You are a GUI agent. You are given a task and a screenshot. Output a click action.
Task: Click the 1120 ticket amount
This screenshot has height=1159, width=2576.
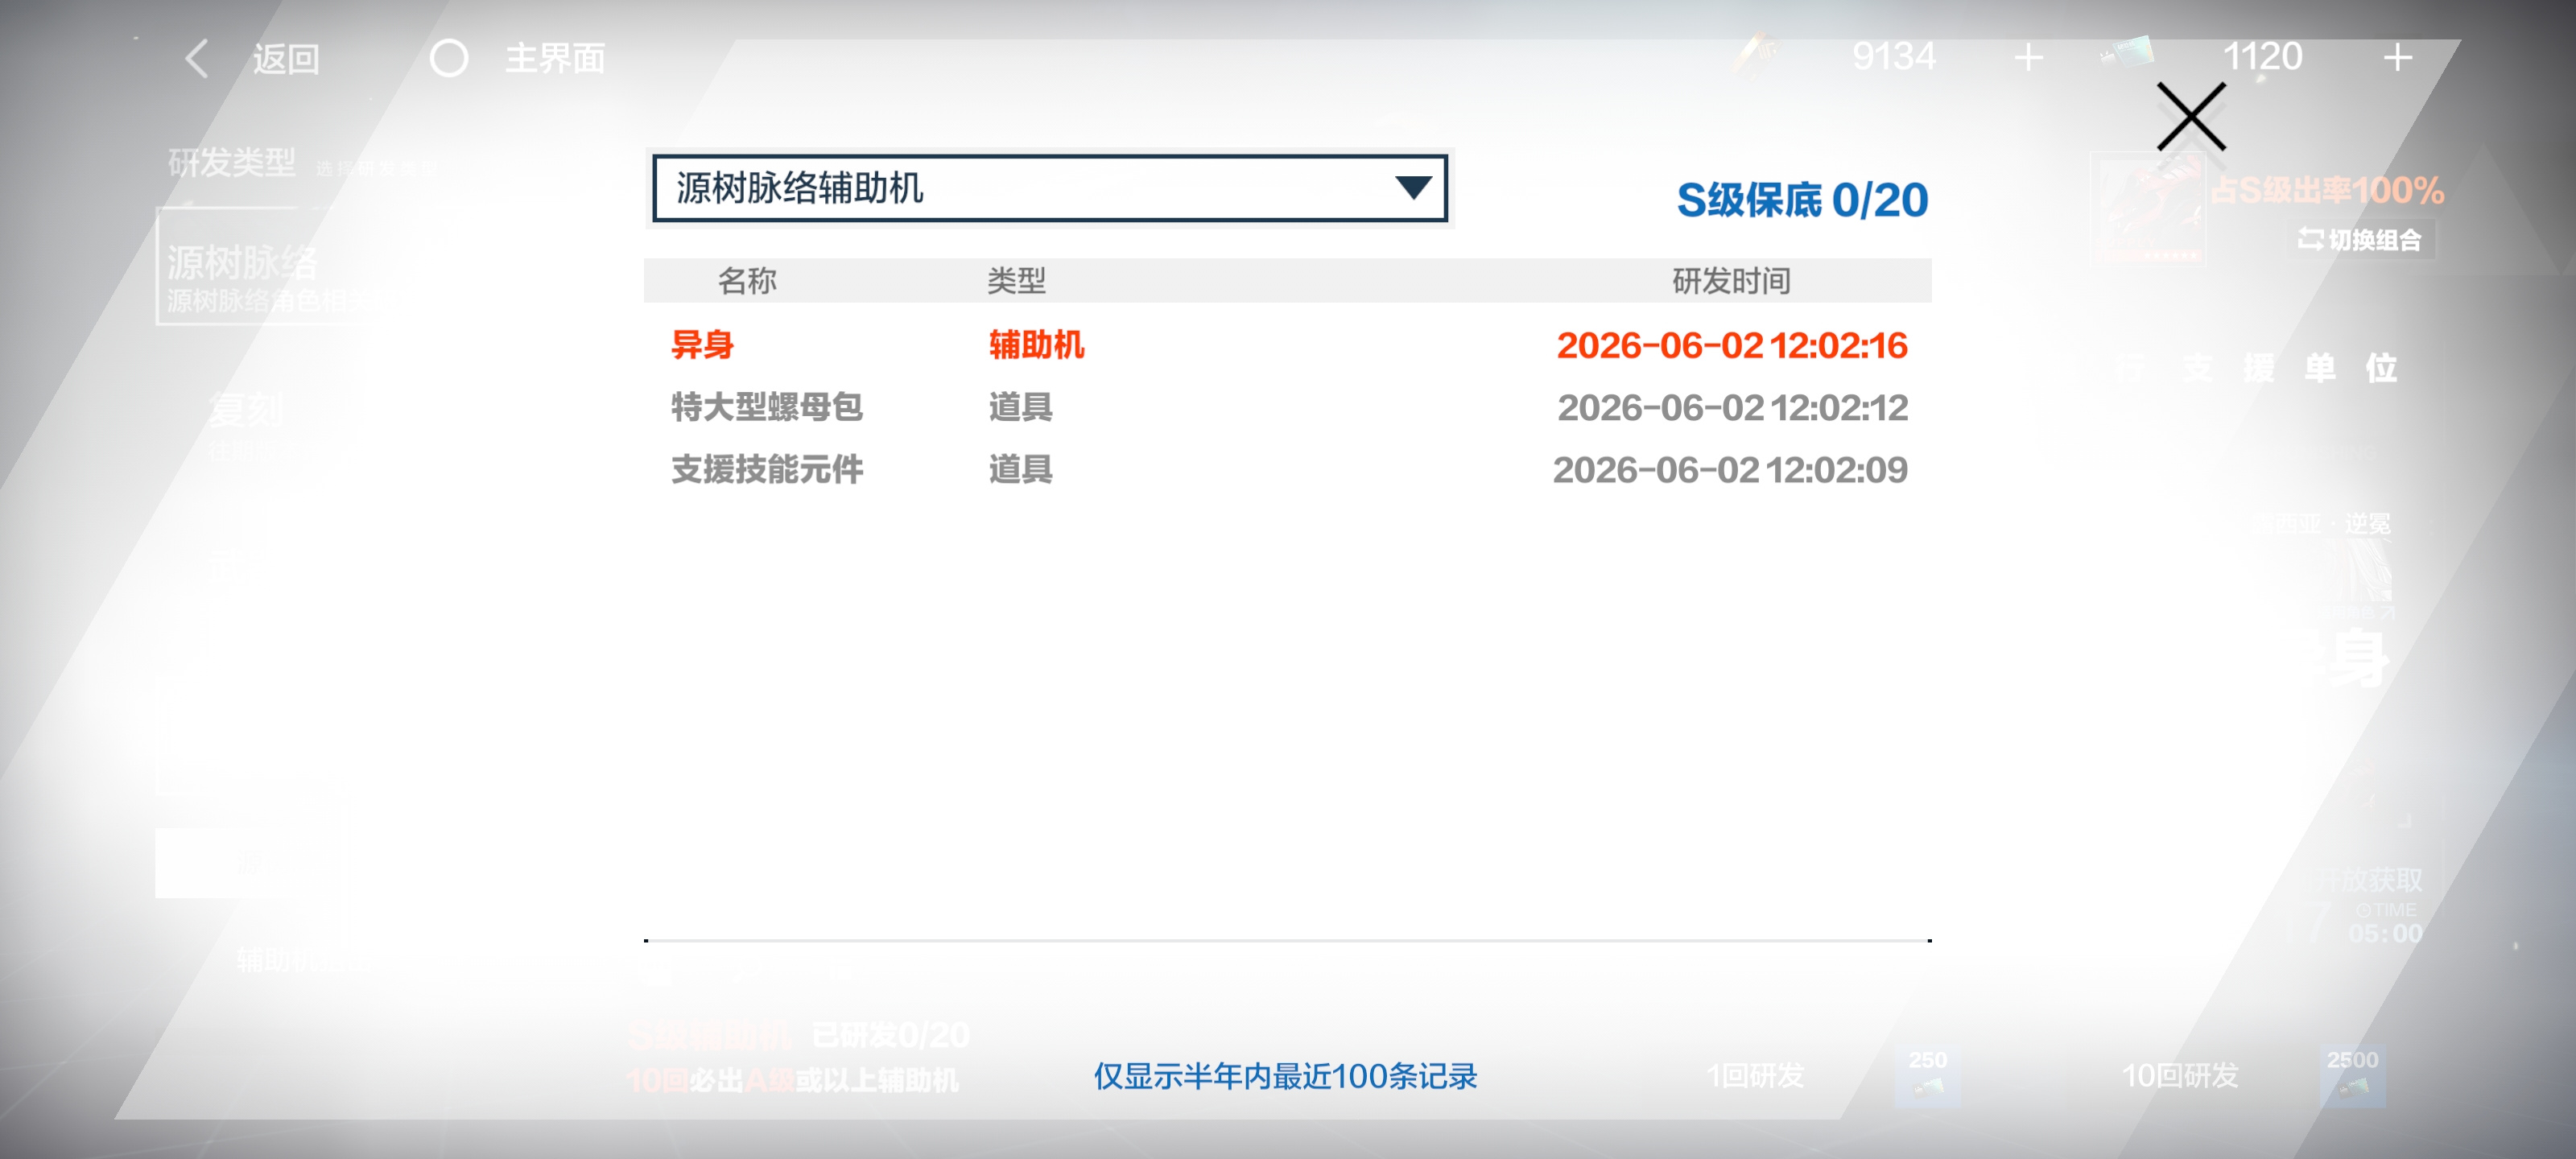coord(2262,57)
